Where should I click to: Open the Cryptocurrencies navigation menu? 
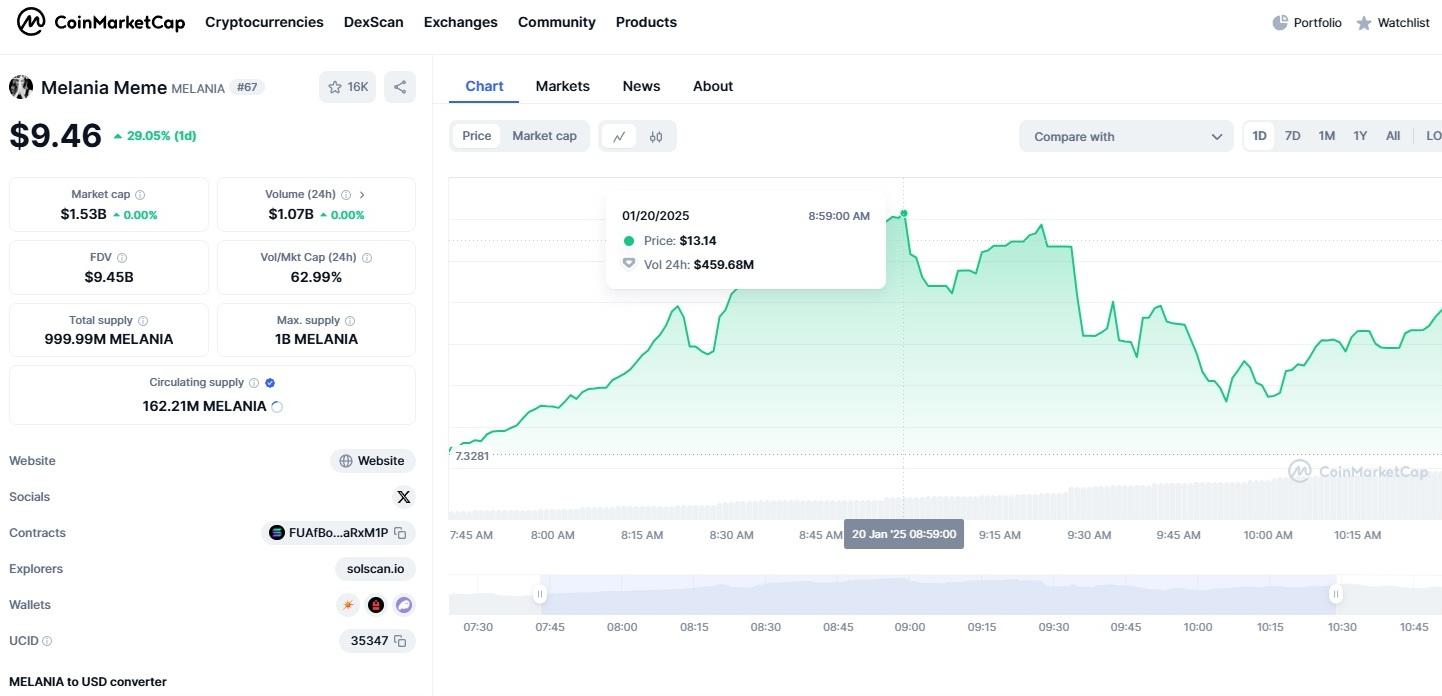(x=264, y=22)
